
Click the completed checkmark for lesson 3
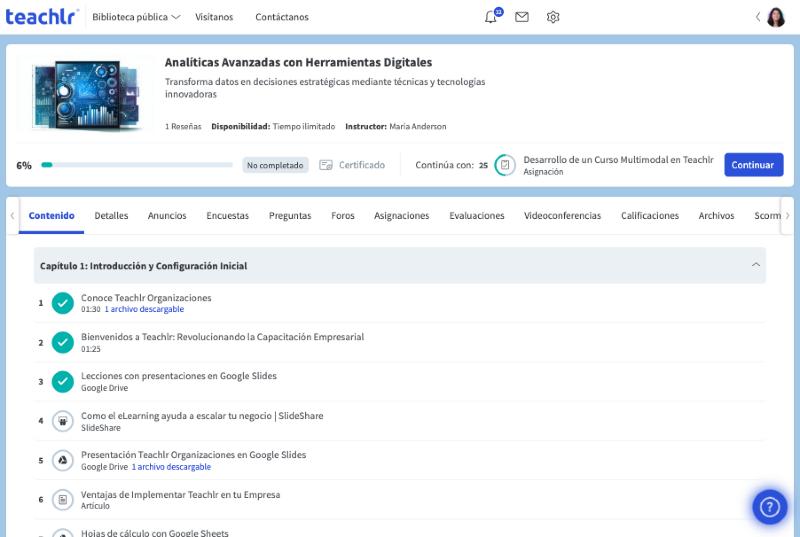pos(63,381)
